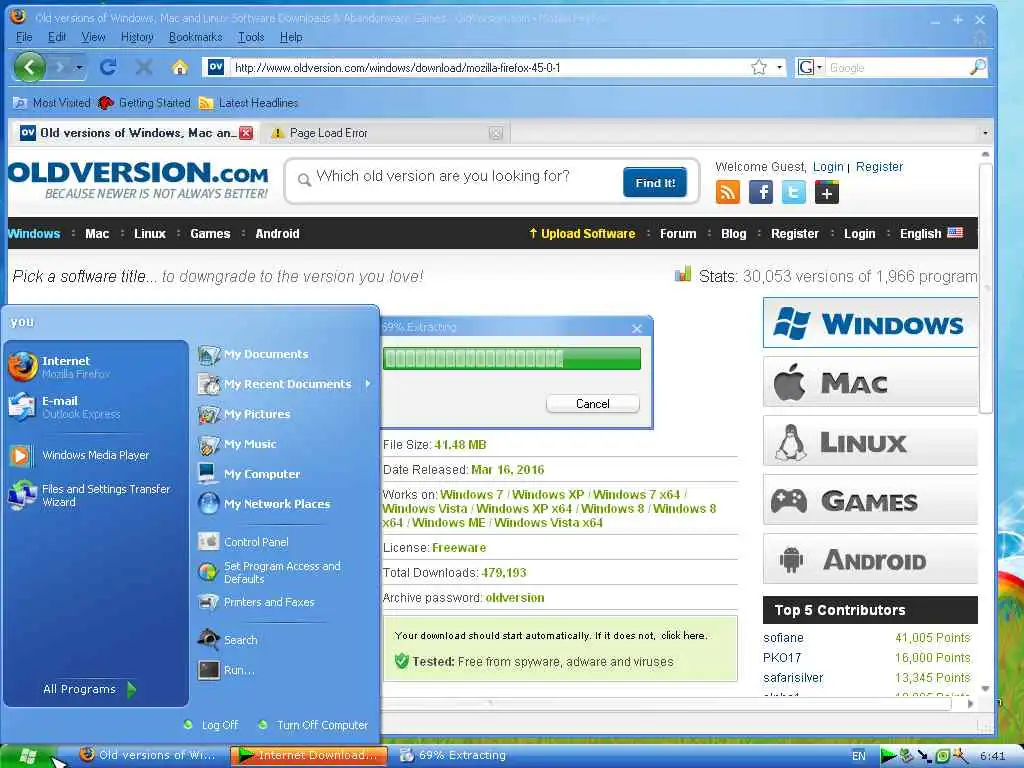Click the black plus share icon
The width and height of the screenshot is (1024, 768).
pyautogui.click(x=826, y=193)
